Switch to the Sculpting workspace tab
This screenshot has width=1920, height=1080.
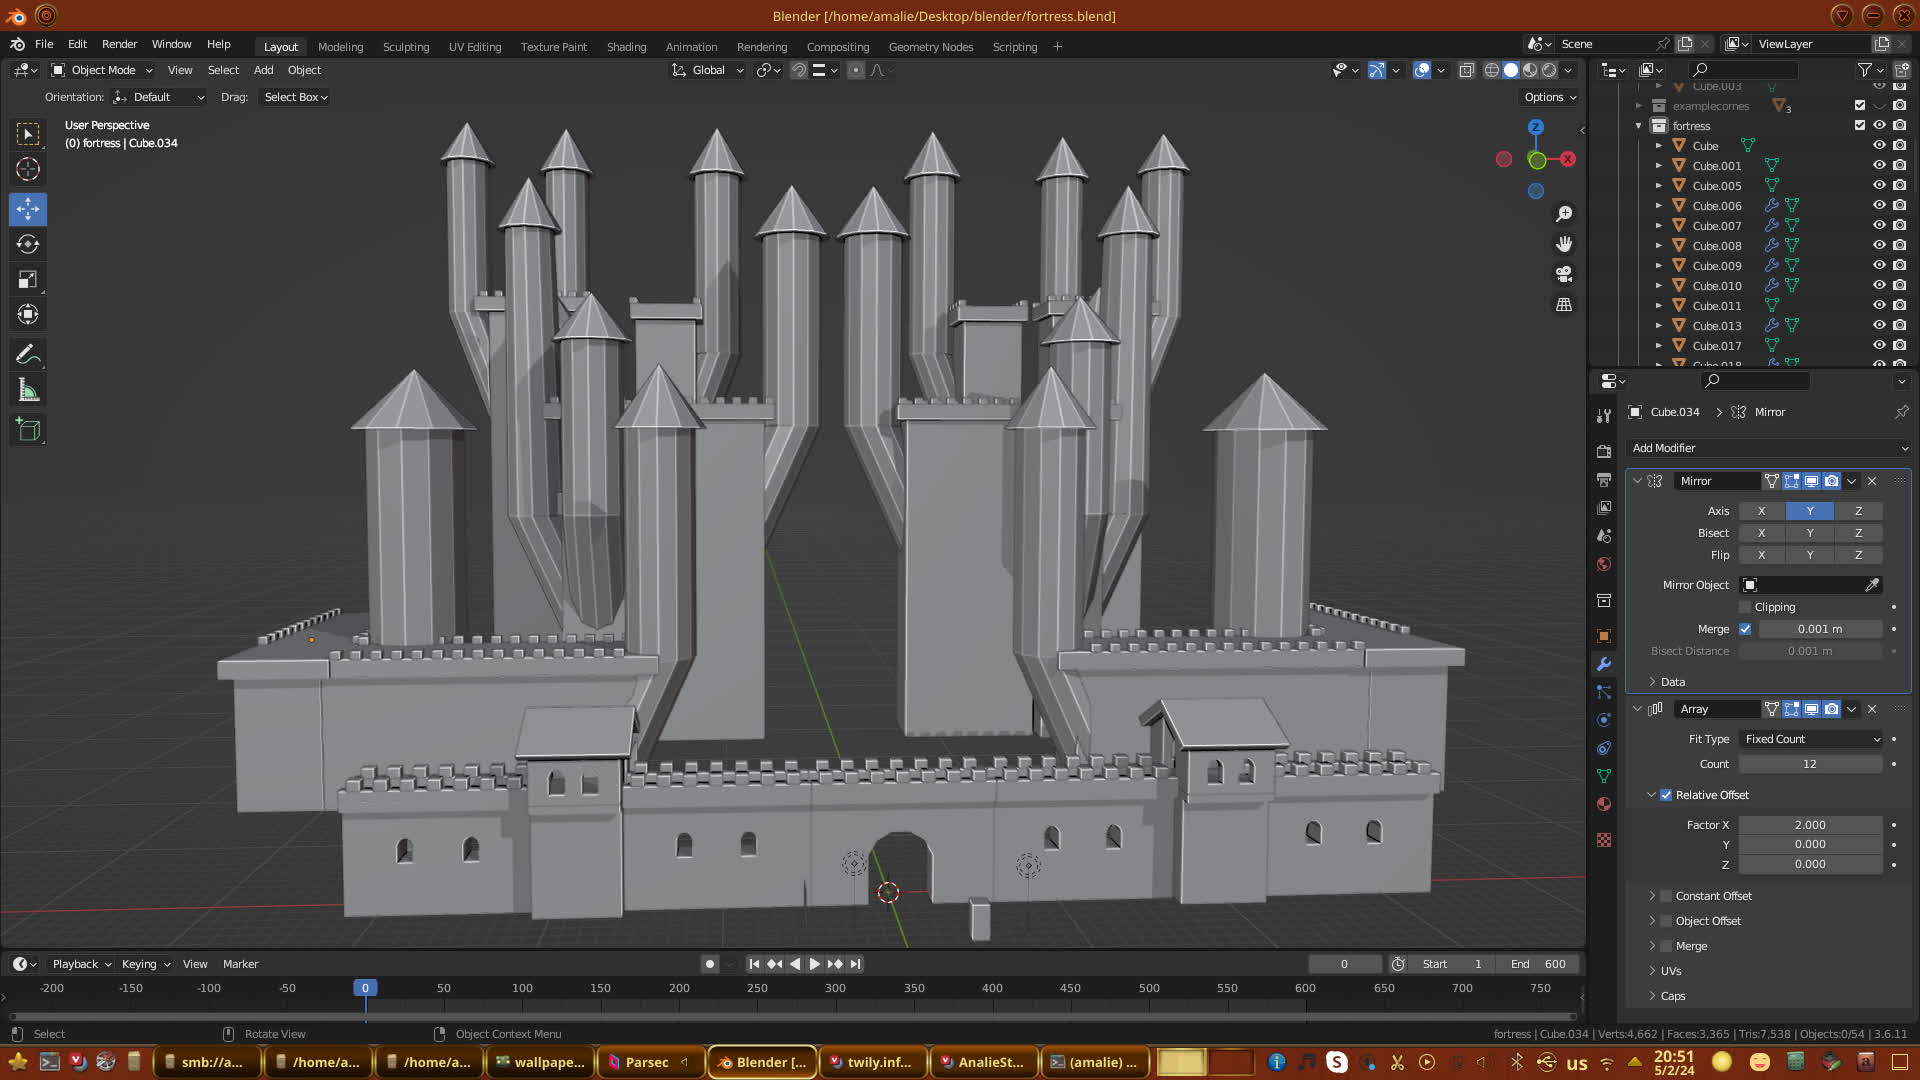coord(405,47)
